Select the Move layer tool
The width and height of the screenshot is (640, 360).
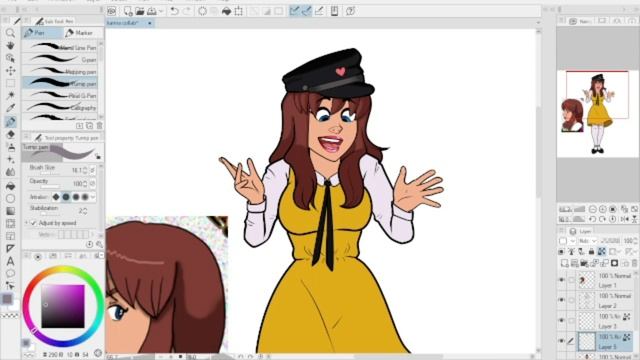click(10, 71)
